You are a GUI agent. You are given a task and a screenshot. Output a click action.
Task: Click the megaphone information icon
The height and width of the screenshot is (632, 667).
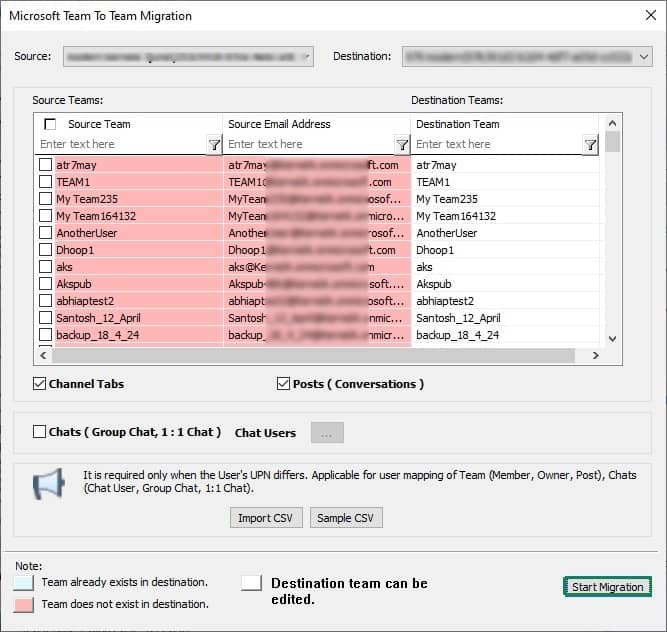point(49,484)
